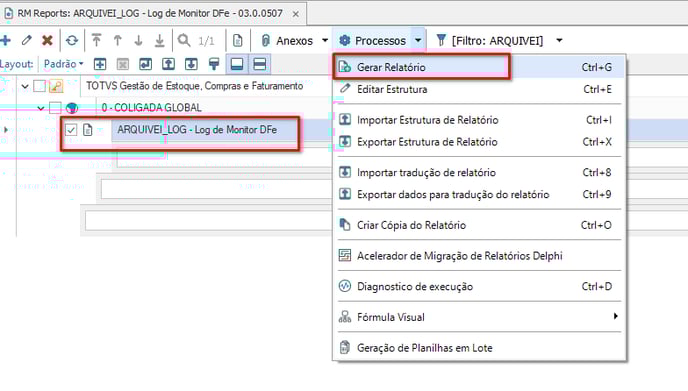Go to previous record up arrow
Viewport: 688px width, 391px height.
[118, 41]
